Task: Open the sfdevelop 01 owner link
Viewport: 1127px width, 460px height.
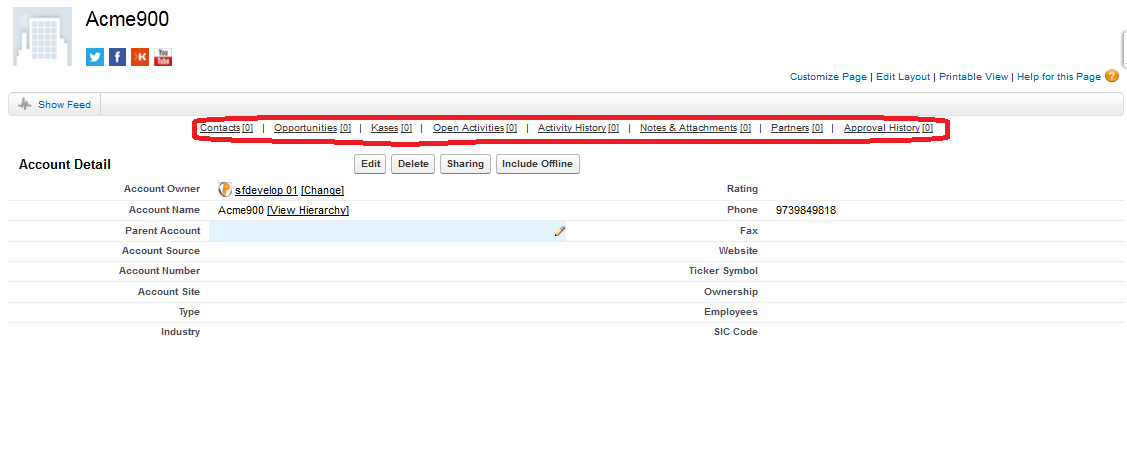Action: [266, 190]
